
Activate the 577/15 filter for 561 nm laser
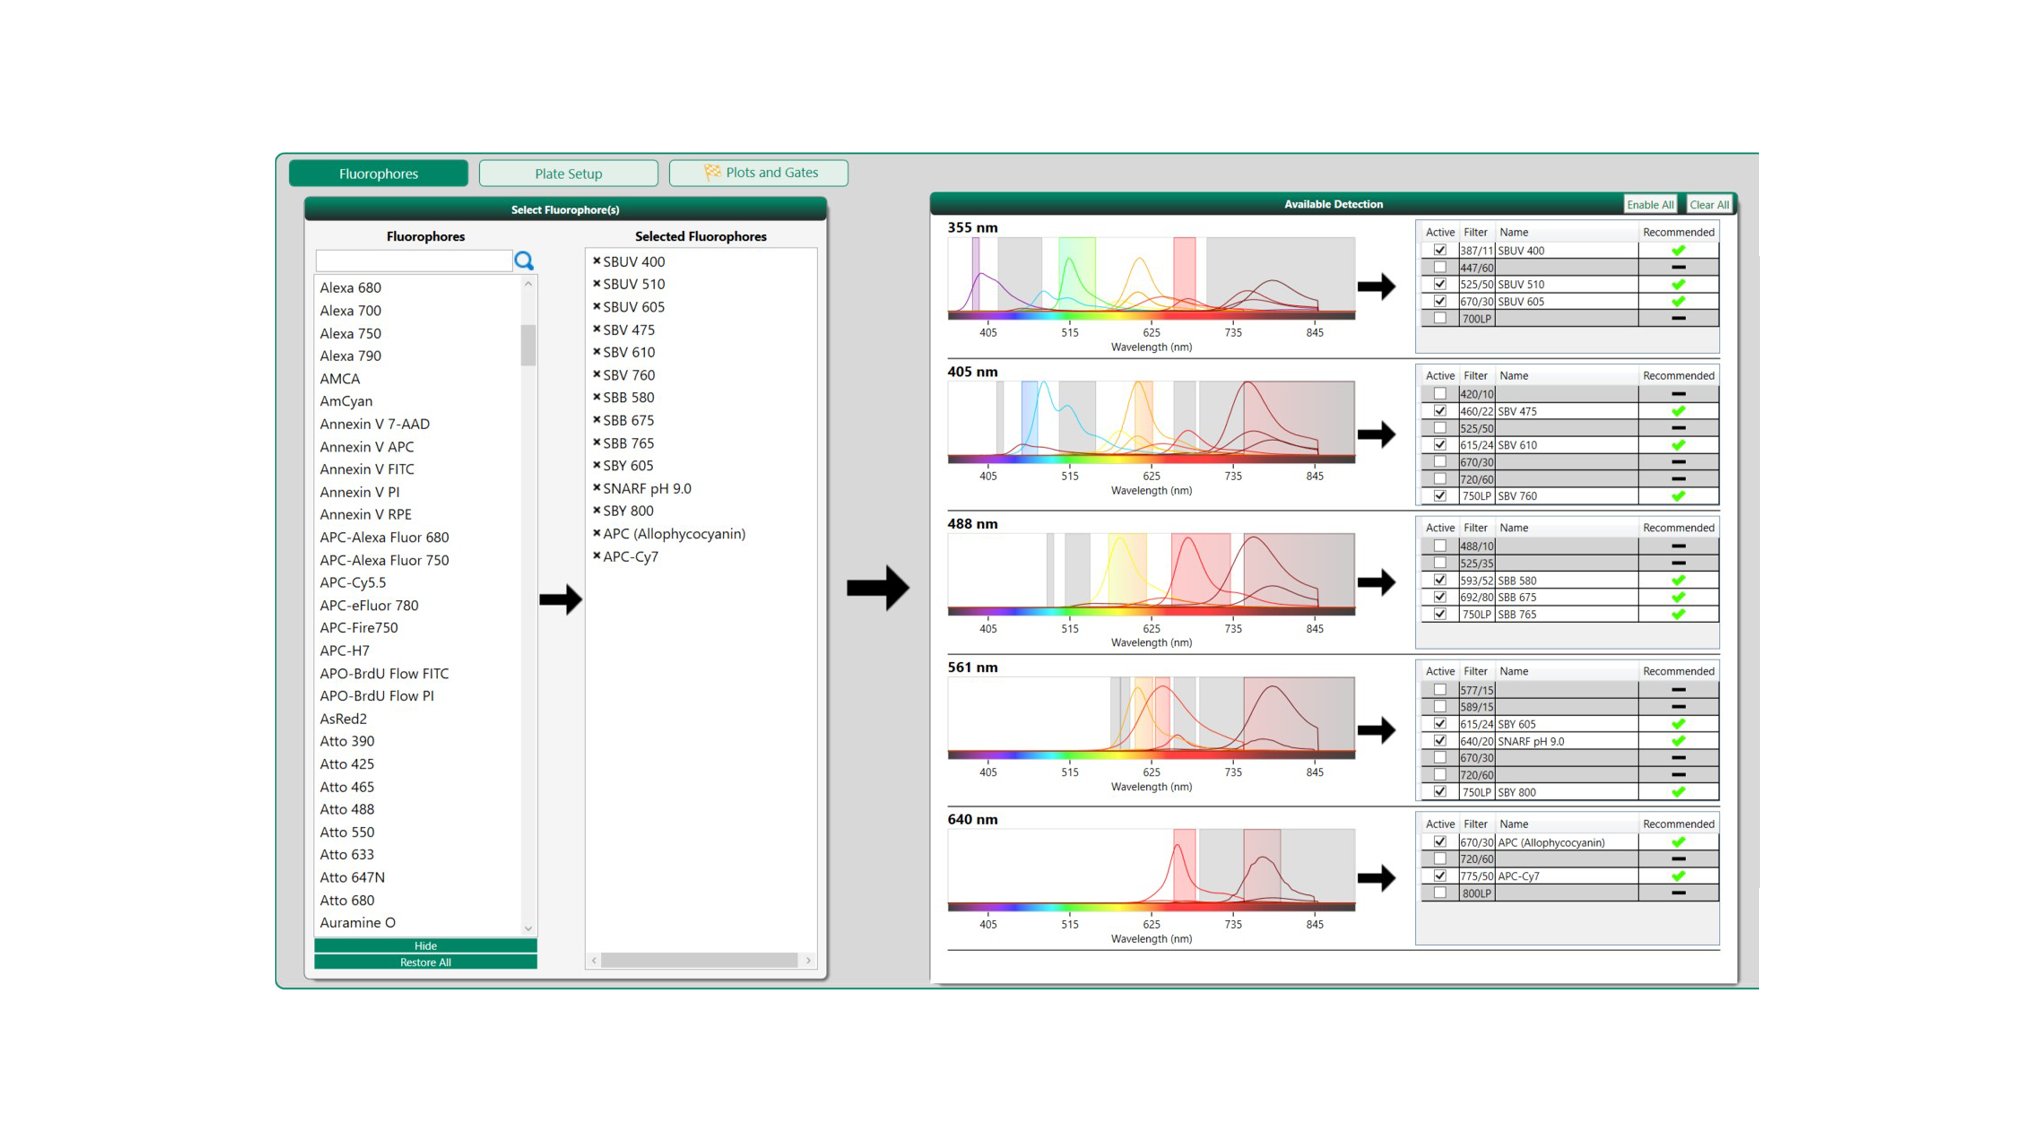[1439, 689]
